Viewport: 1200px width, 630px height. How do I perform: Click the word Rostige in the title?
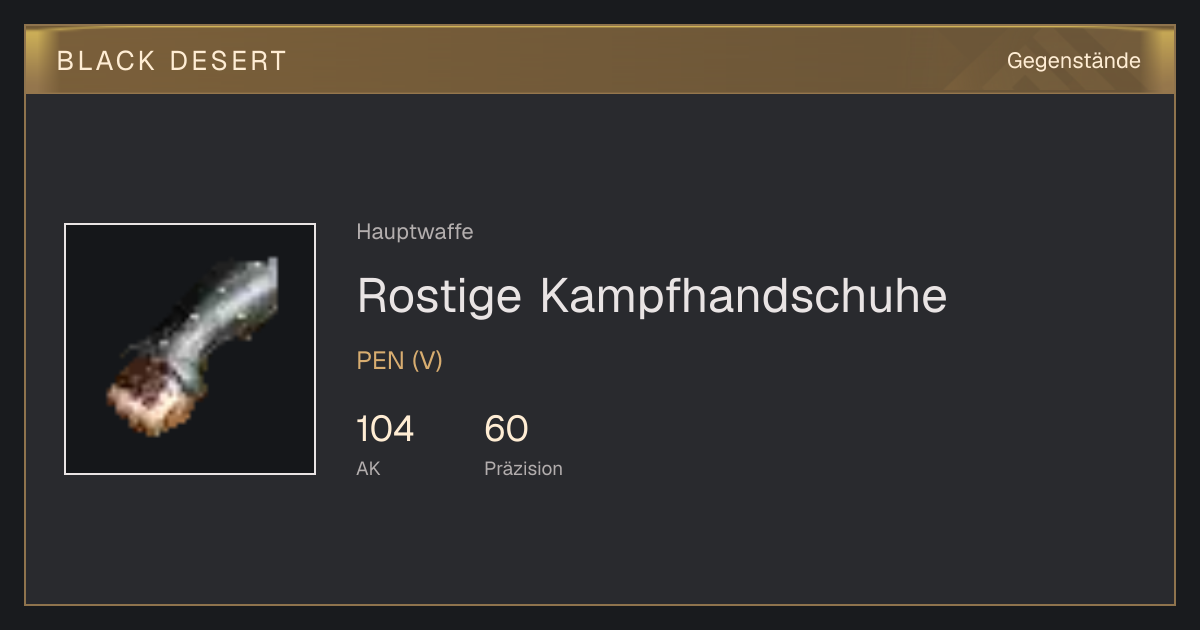point(440,296)
